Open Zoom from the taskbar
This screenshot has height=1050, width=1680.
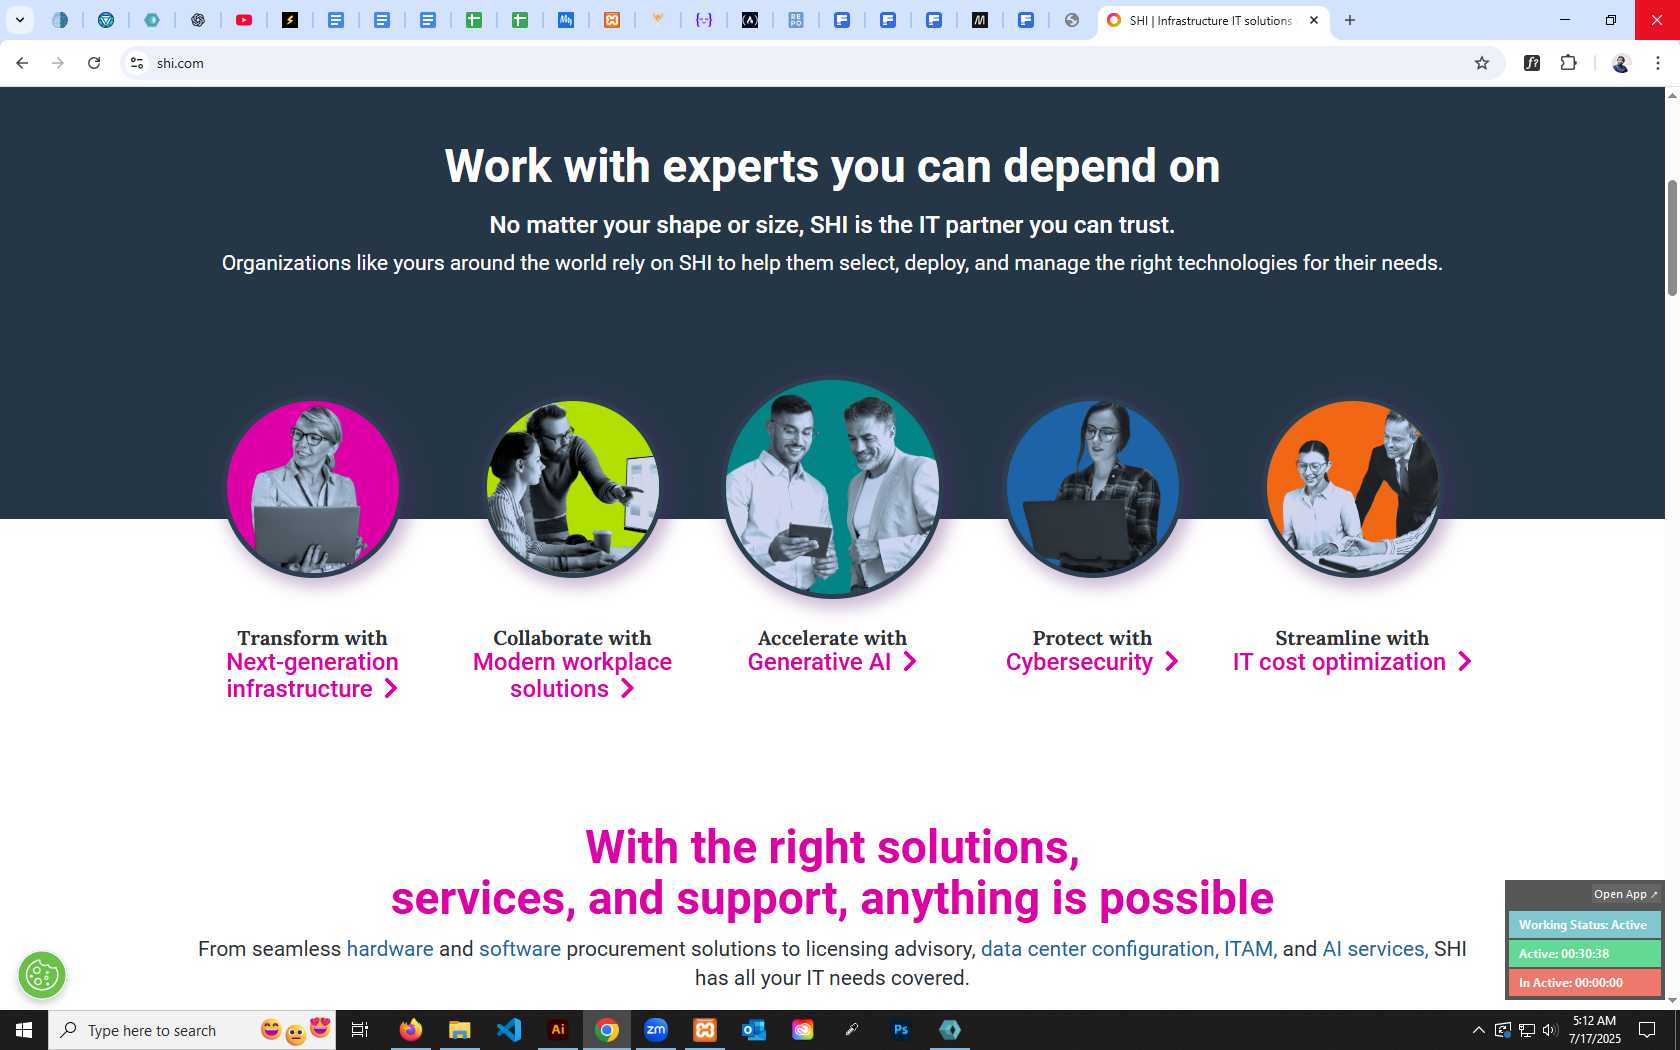coord(656,1030)
